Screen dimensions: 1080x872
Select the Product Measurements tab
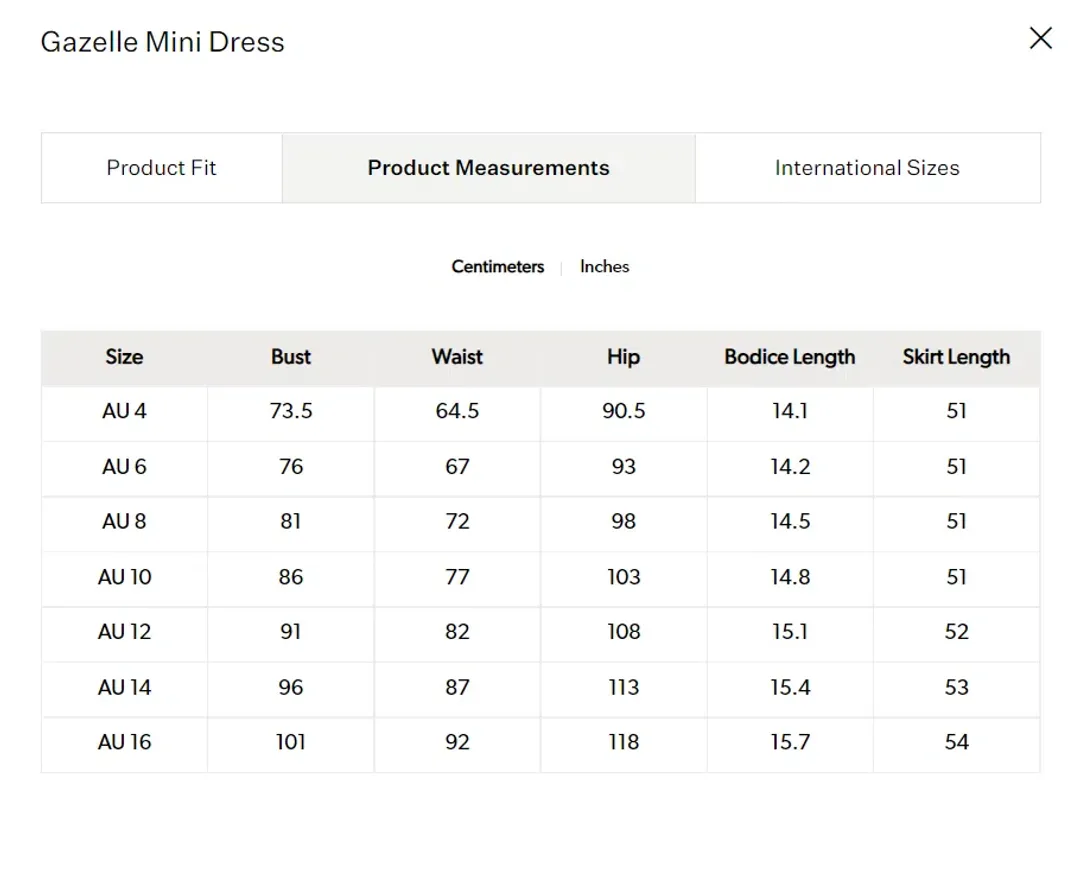click(488, 168)
